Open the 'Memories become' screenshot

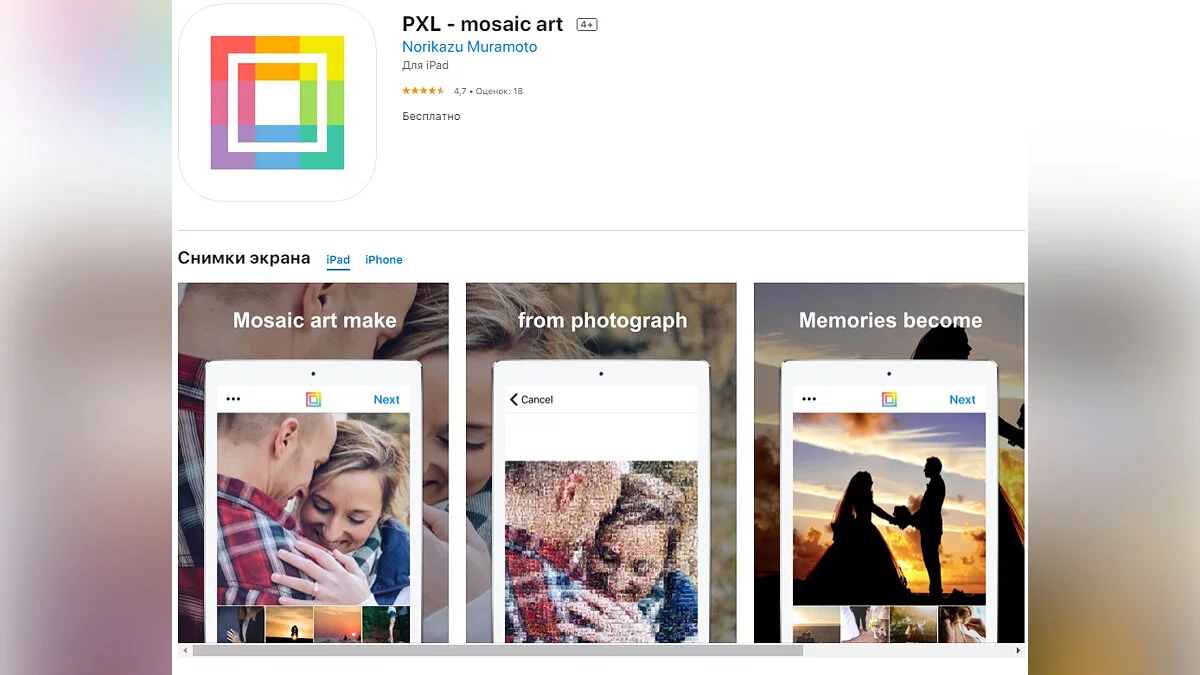[x=889, y=463]
